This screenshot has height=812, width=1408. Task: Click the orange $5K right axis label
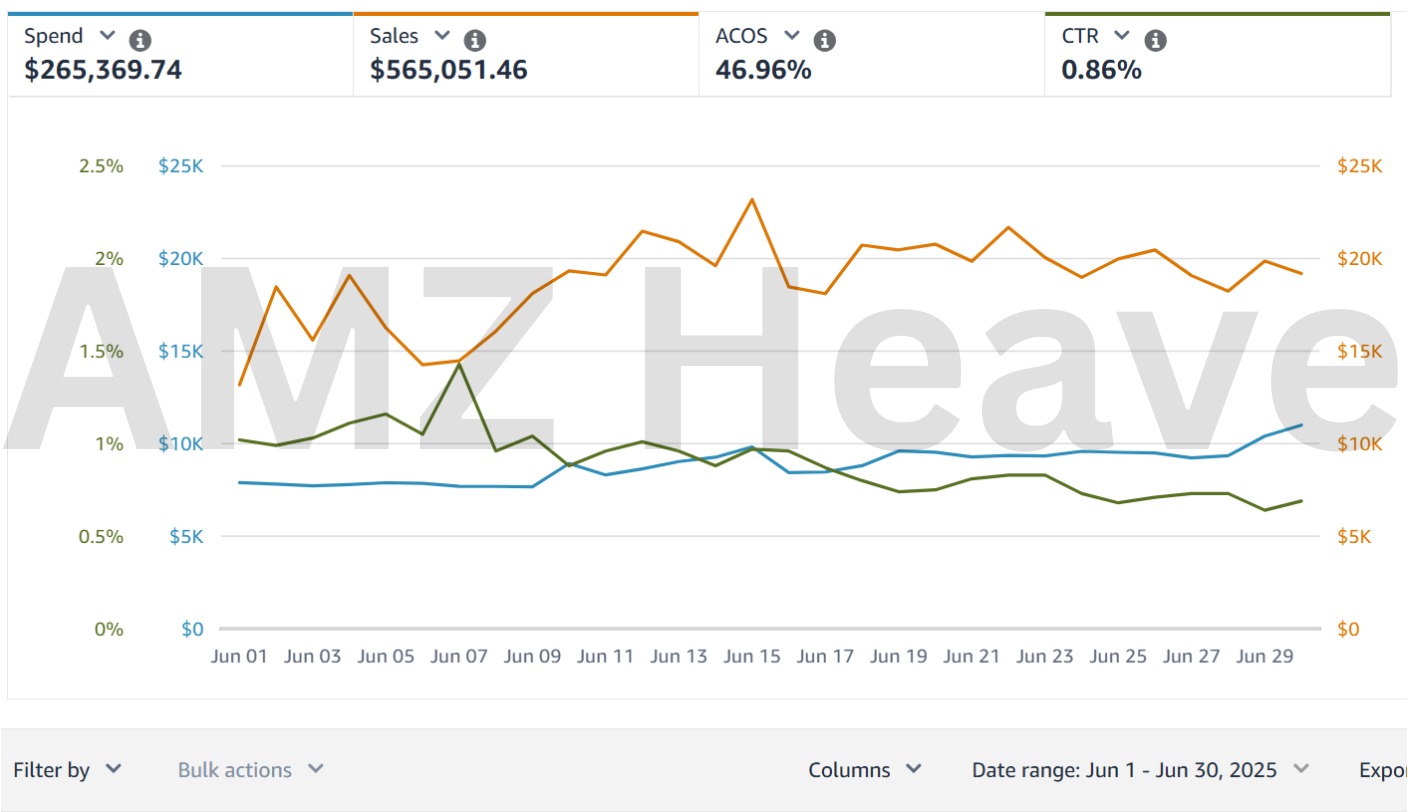pyautogui.click(x=1354, y=537)
